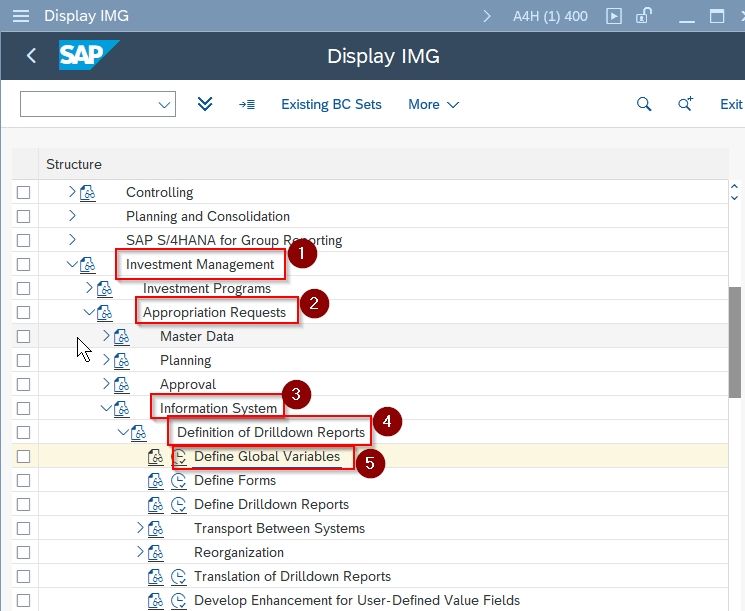745x611 pixels.
Task: Open documentation icon for Information System
Action: [x=122, y=409]
